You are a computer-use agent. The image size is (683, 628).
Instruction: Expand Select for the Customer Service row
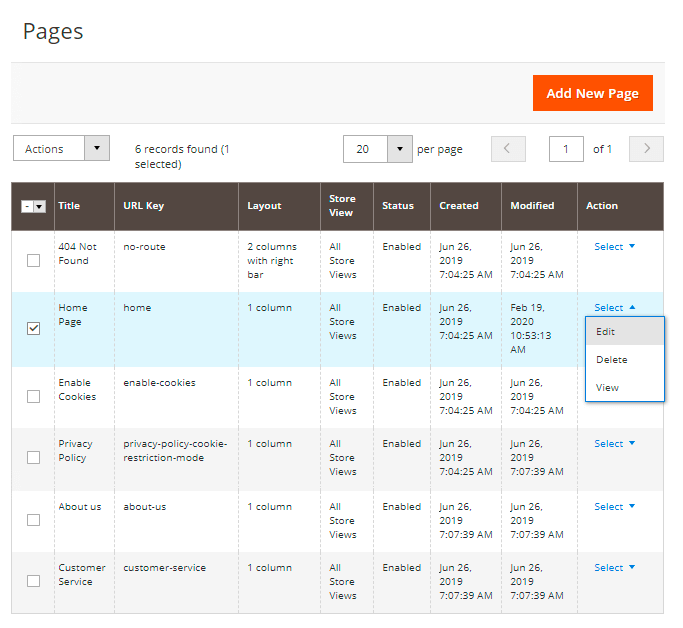[614, 568]
